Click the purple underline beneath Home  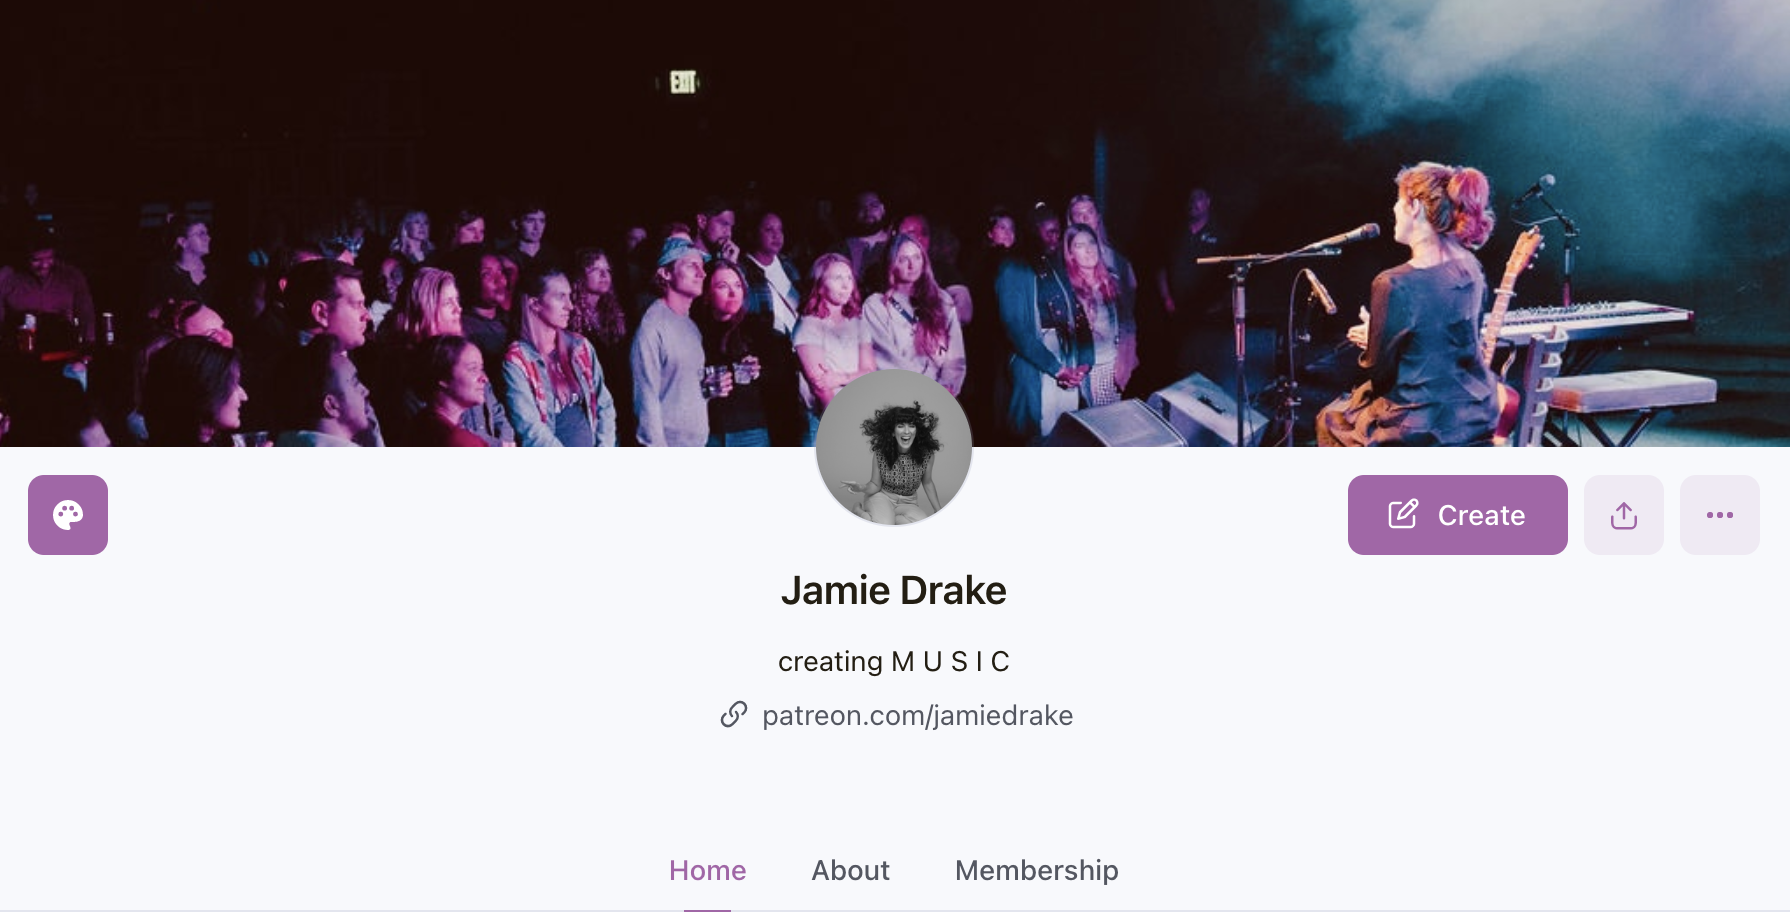coord(707,910)
